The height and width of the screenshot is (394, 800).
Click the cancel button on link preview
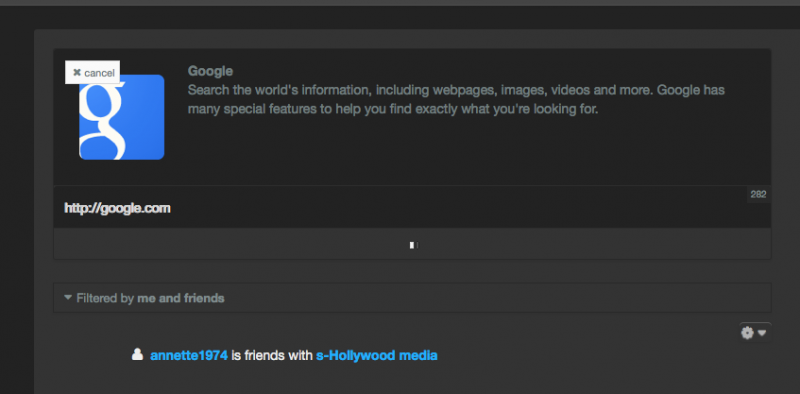point(93,72)
